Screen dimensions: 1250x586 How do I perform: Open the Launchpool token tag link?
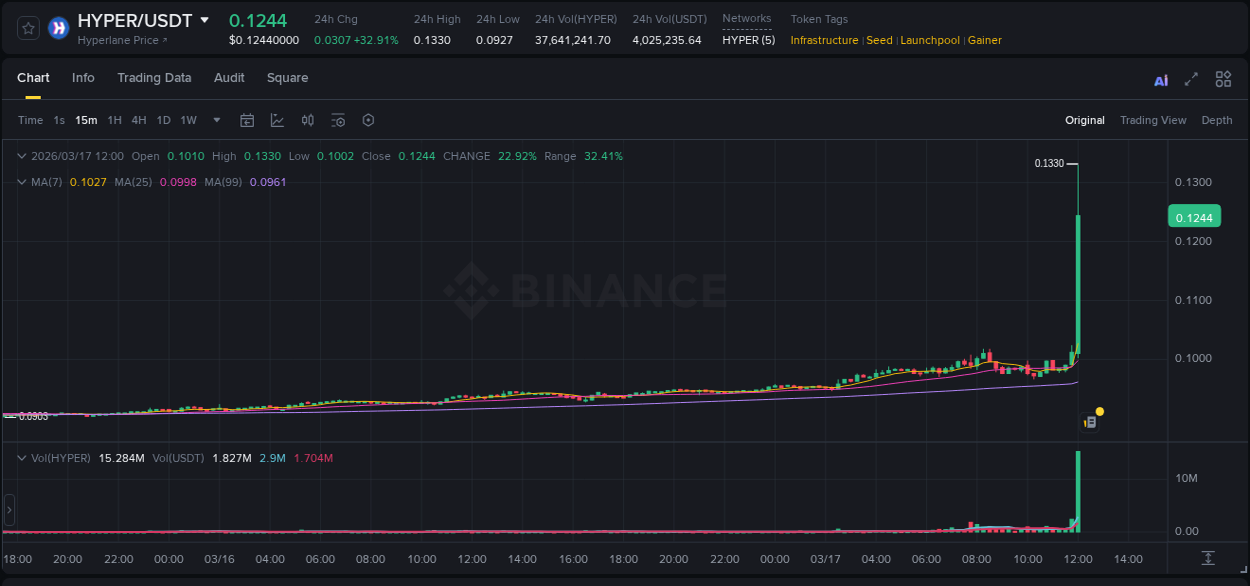pyautogui.click(x=930, y=40)
